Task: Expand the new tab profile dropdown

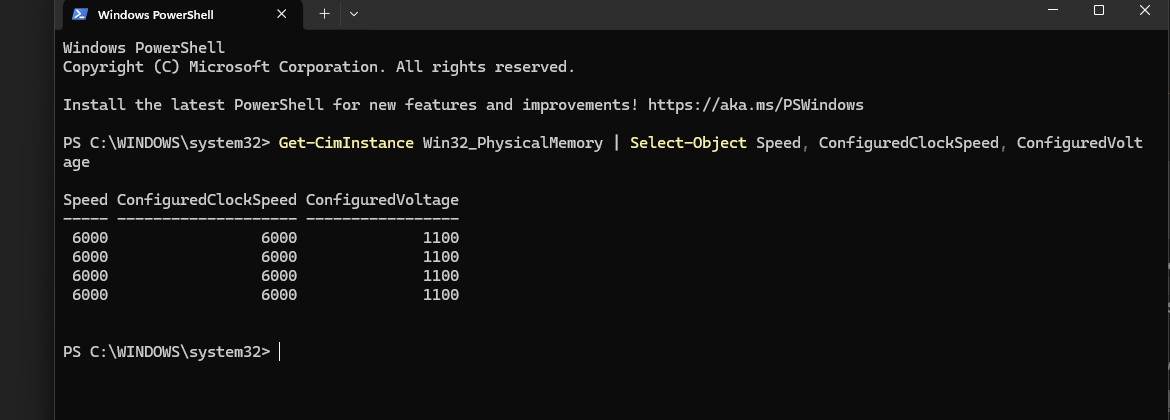Action: [354, 14]
